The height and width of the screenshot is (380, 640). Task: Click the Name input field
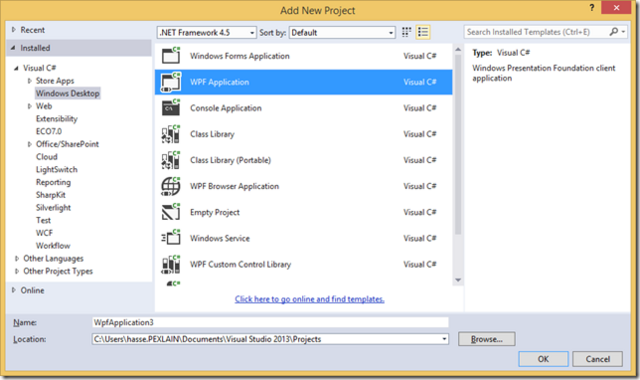[270, 322]
